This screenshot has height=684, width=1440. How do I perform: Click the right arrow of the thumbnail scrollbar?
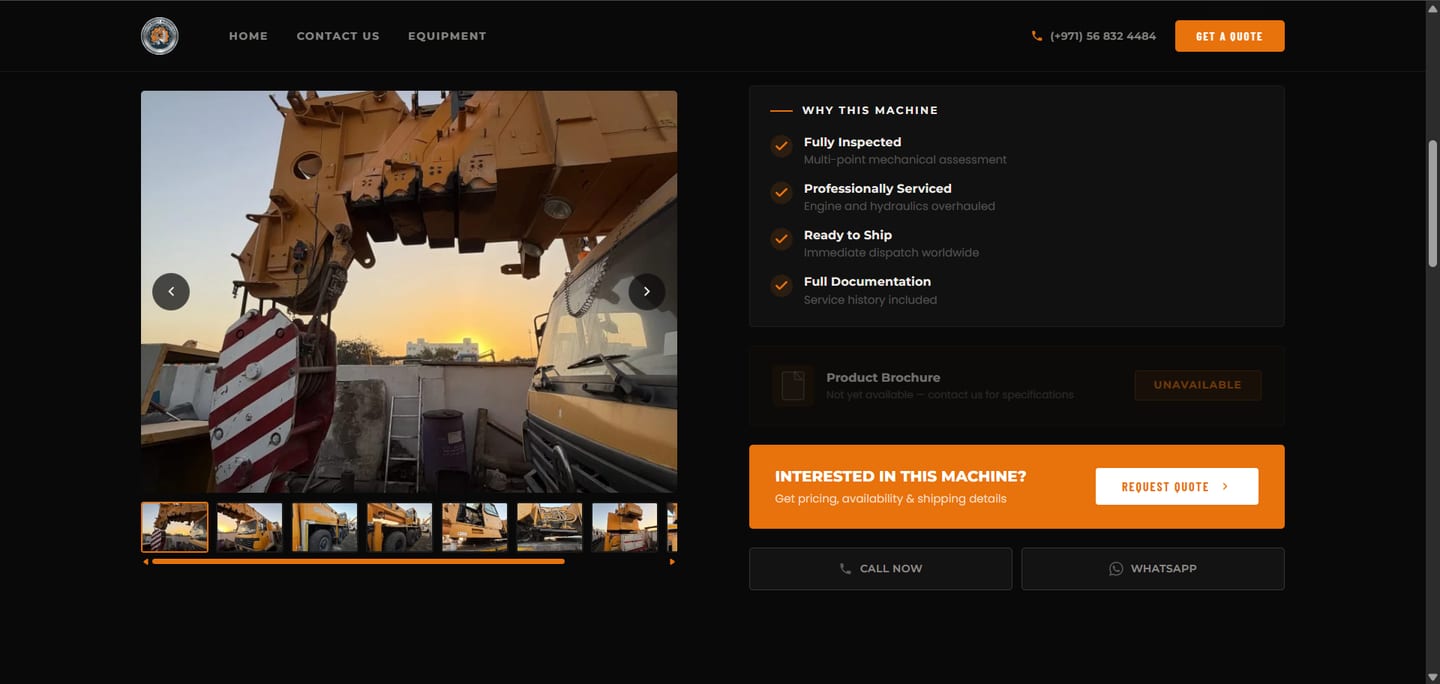tap(672, 562)
